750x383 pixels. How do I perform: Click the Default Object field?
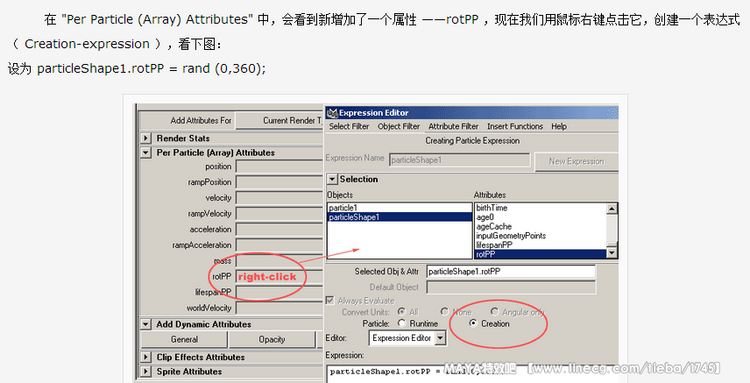[511, 287]
